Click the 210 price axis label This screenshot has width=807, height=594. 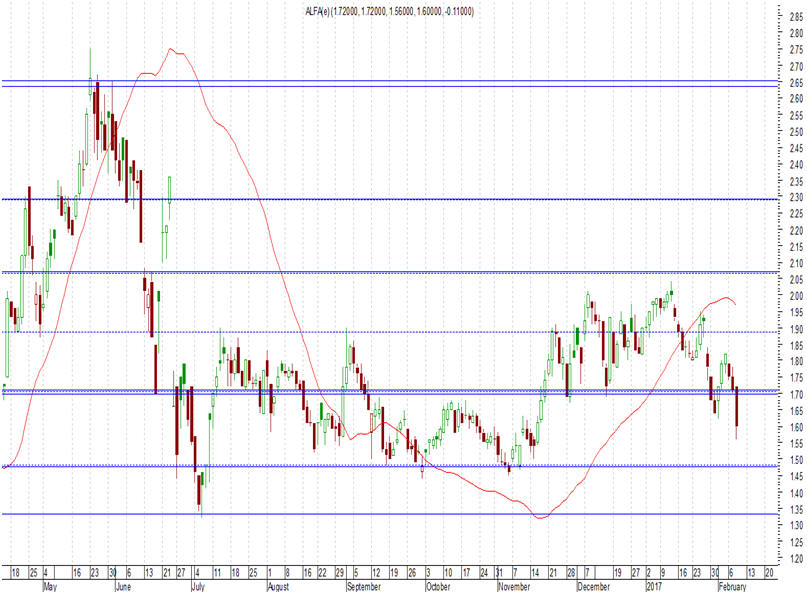point(796,264)
